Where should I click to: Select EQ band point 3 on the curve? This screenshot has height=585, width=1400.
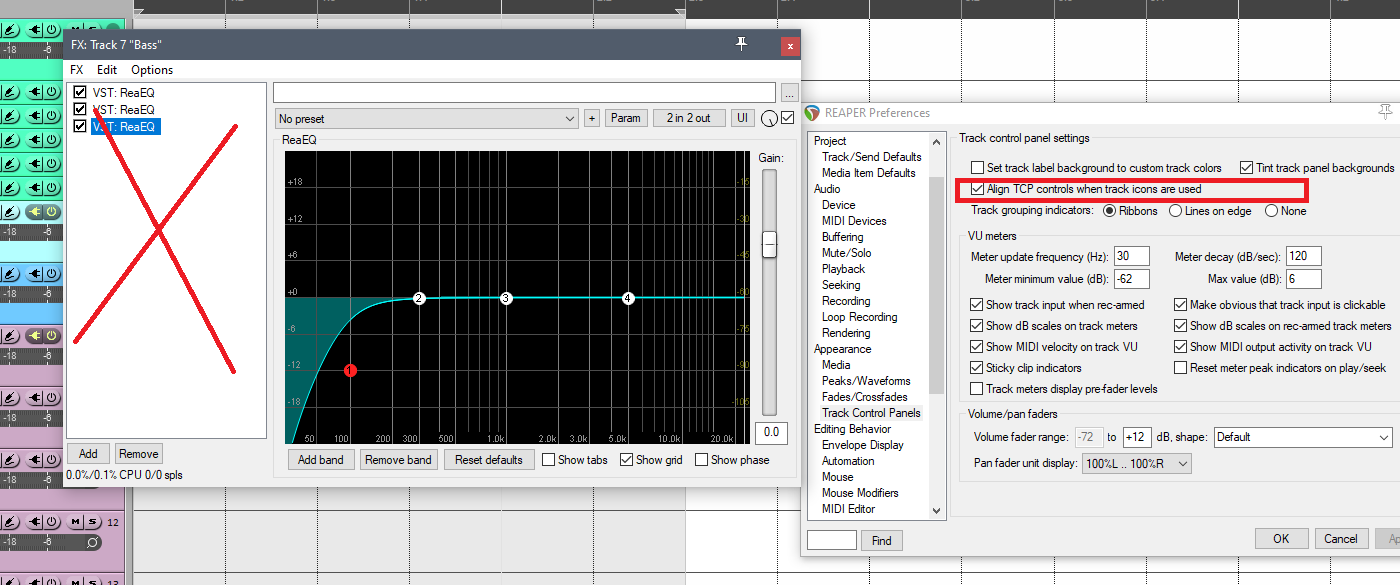506,298
